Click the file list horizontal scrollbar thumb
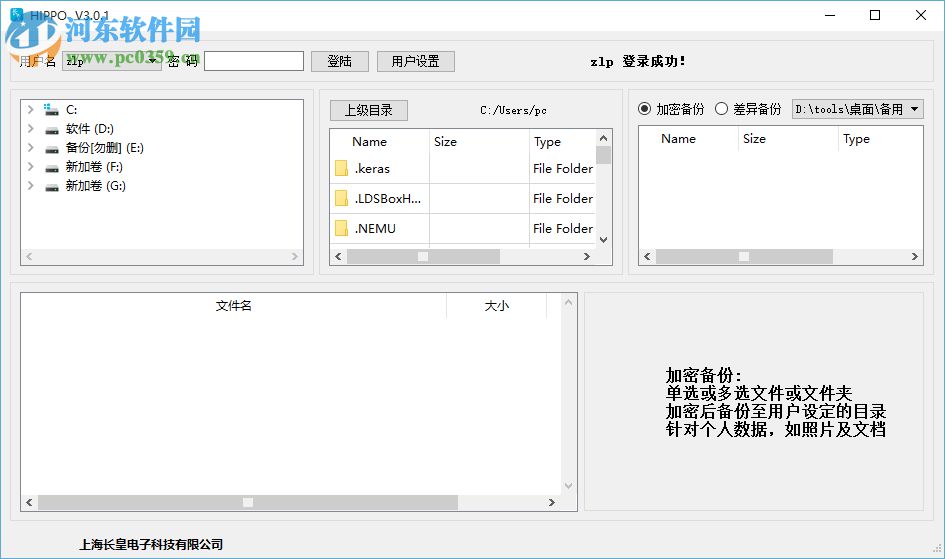 pos(423,257)
